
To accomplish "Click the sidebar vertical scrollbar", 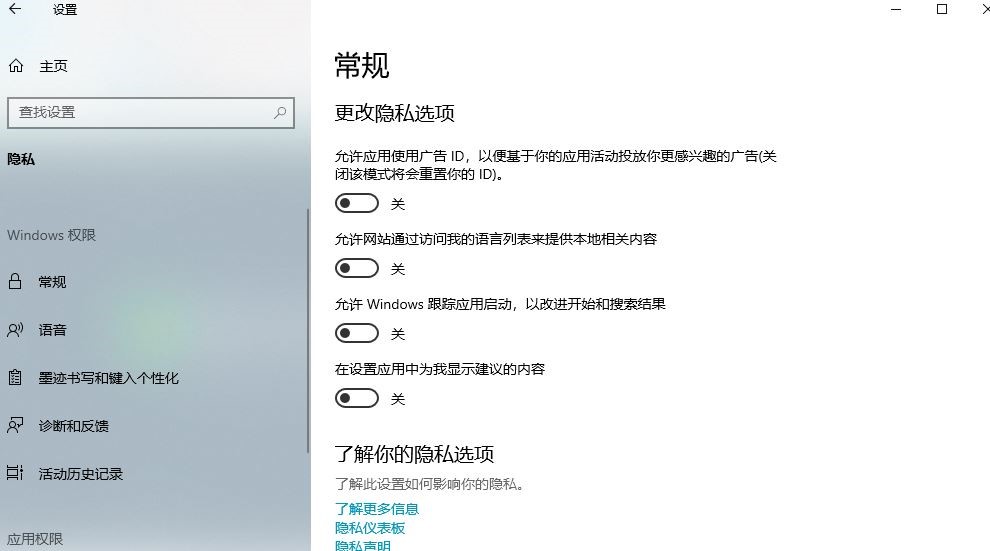I will click(x=308, y=330).
